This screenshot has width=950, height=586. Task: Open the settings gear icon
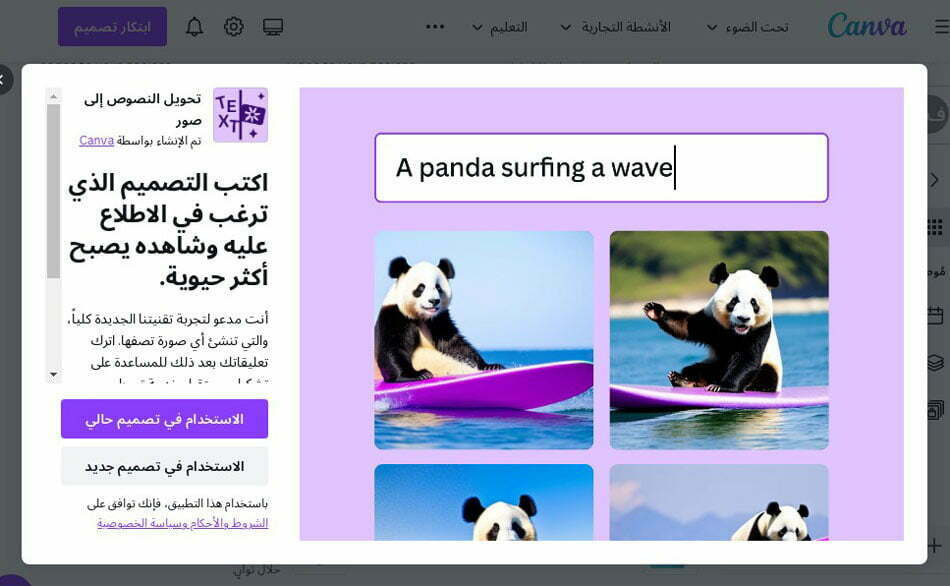[233, 27]
